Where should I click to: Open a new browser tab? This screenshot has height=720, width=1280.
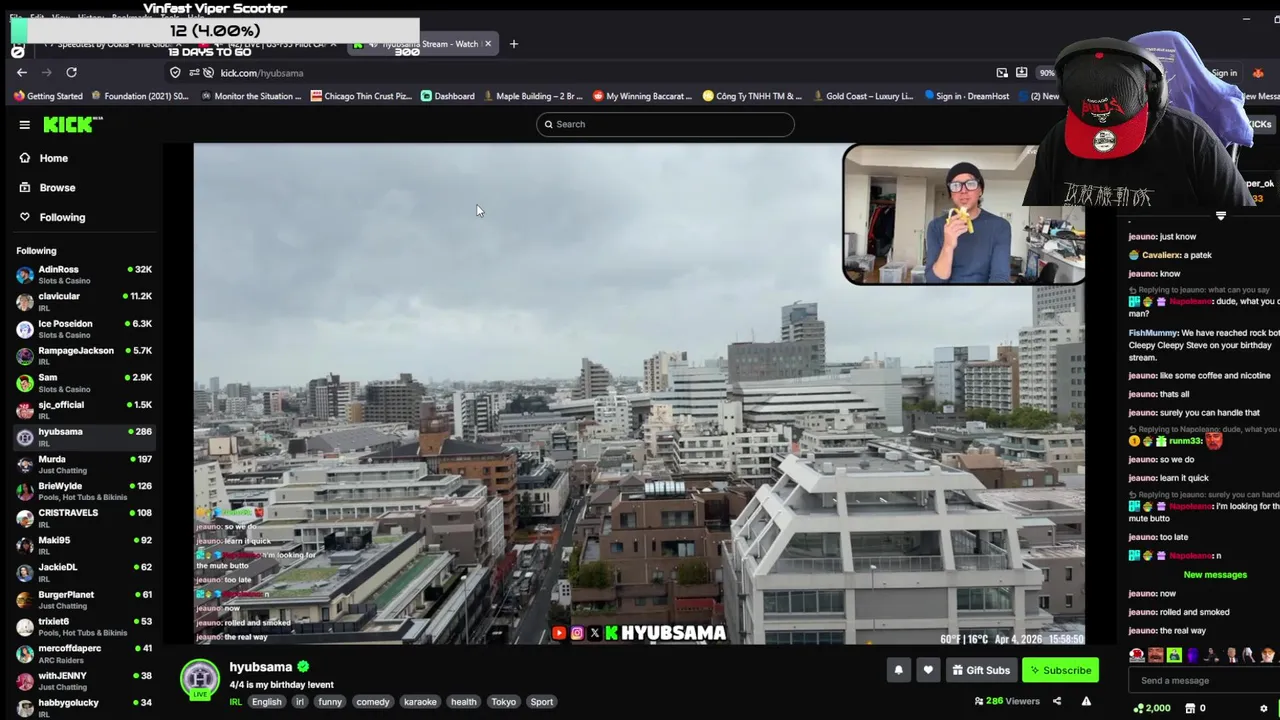(514, 44)
